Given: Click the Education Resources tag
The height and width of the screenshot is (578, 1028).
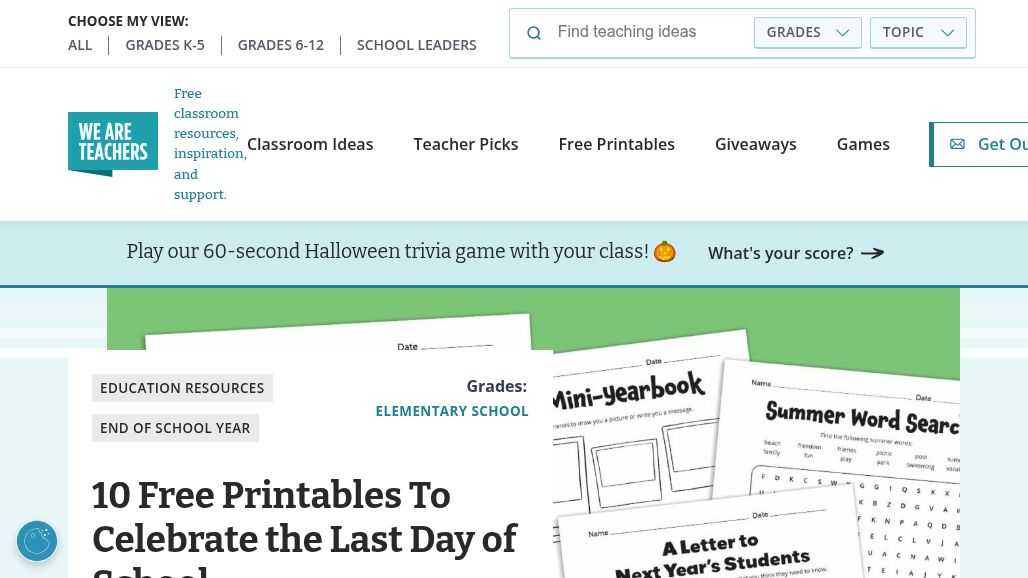Looking at the screenshot, I should point(182,388).
